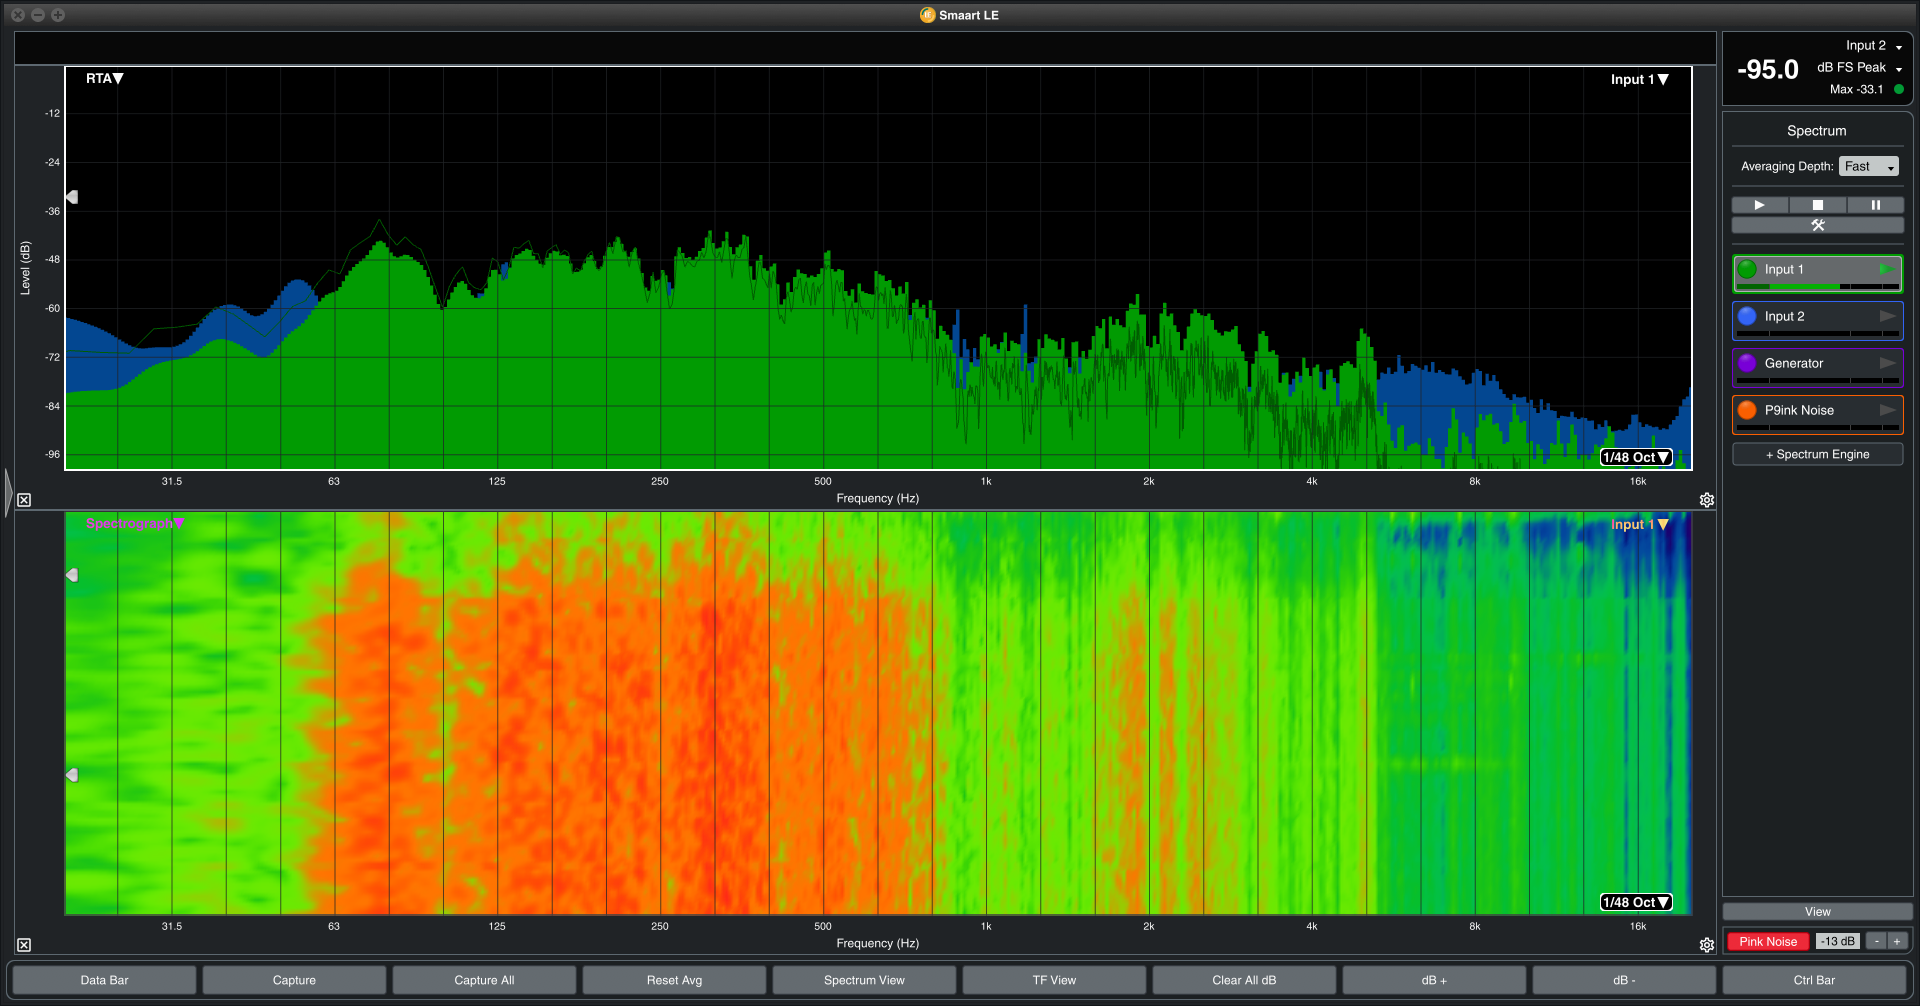Select the Input 1 engine label
This screenshot has height=1006, width=1920.
[x=1784, y=269]
